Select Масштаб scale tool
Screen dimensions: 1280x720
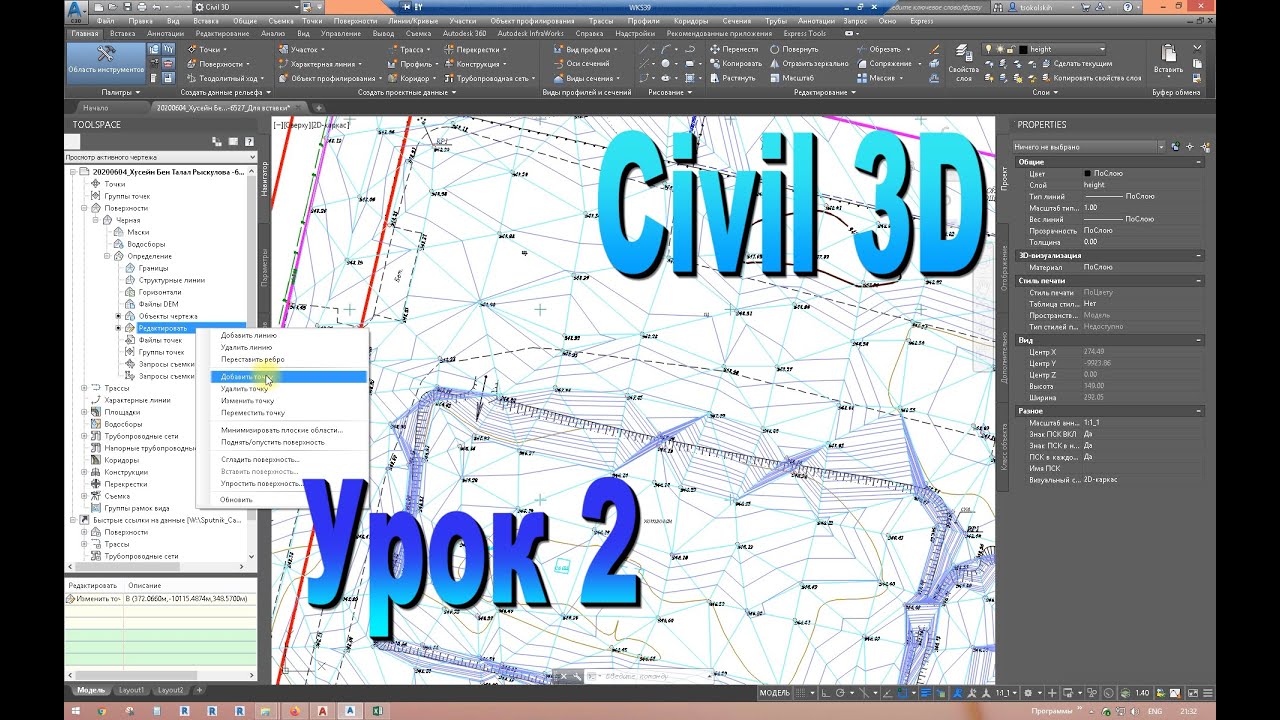(x=792, y=77)
